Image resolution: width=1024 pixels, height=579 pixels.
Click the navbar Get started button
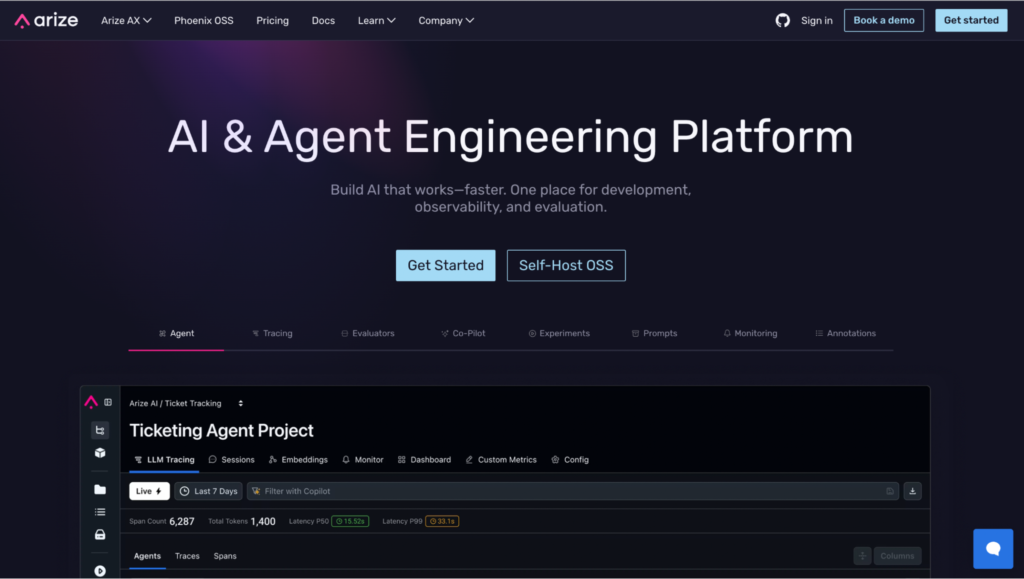click(x=971, y=20)
